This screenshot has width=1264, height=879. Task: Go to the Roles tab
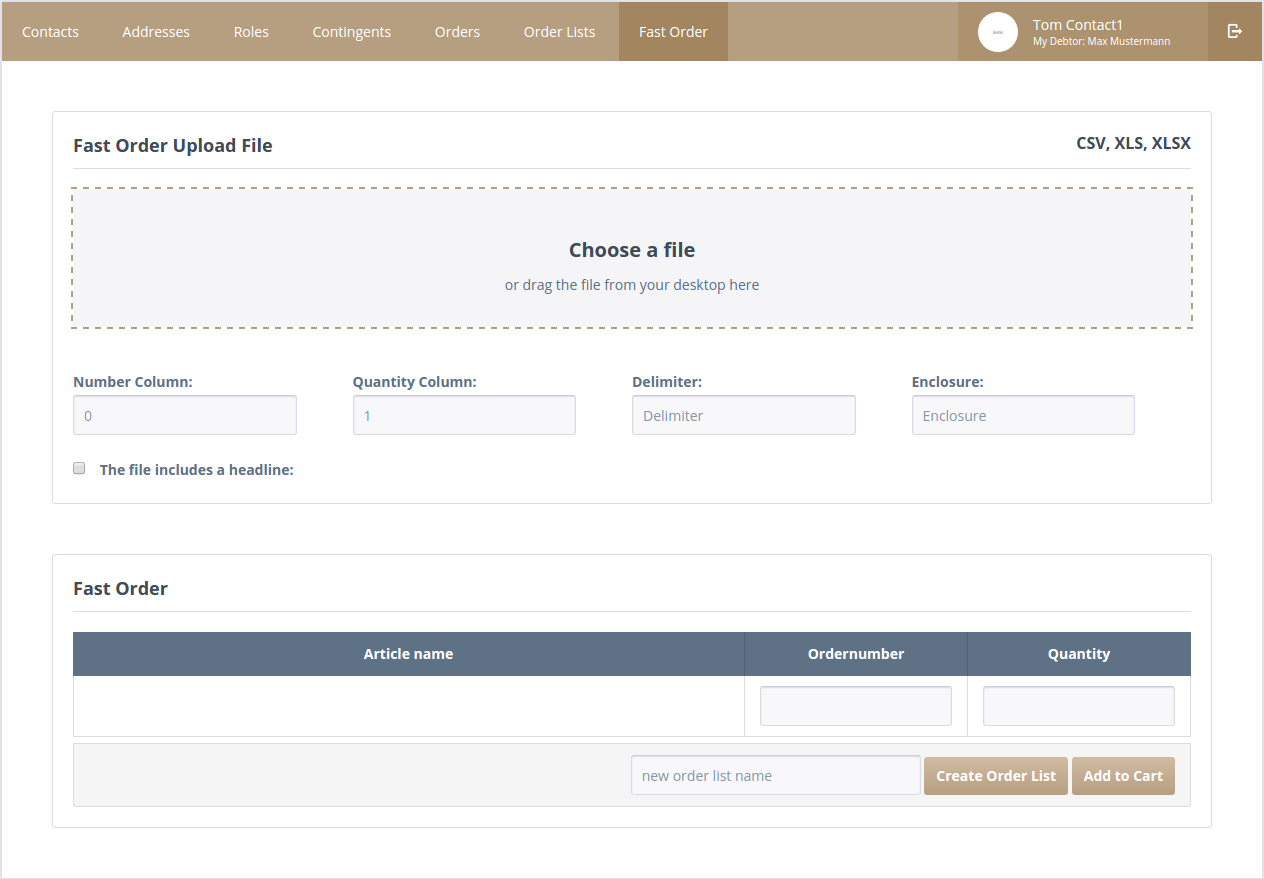tap(251, 32)
